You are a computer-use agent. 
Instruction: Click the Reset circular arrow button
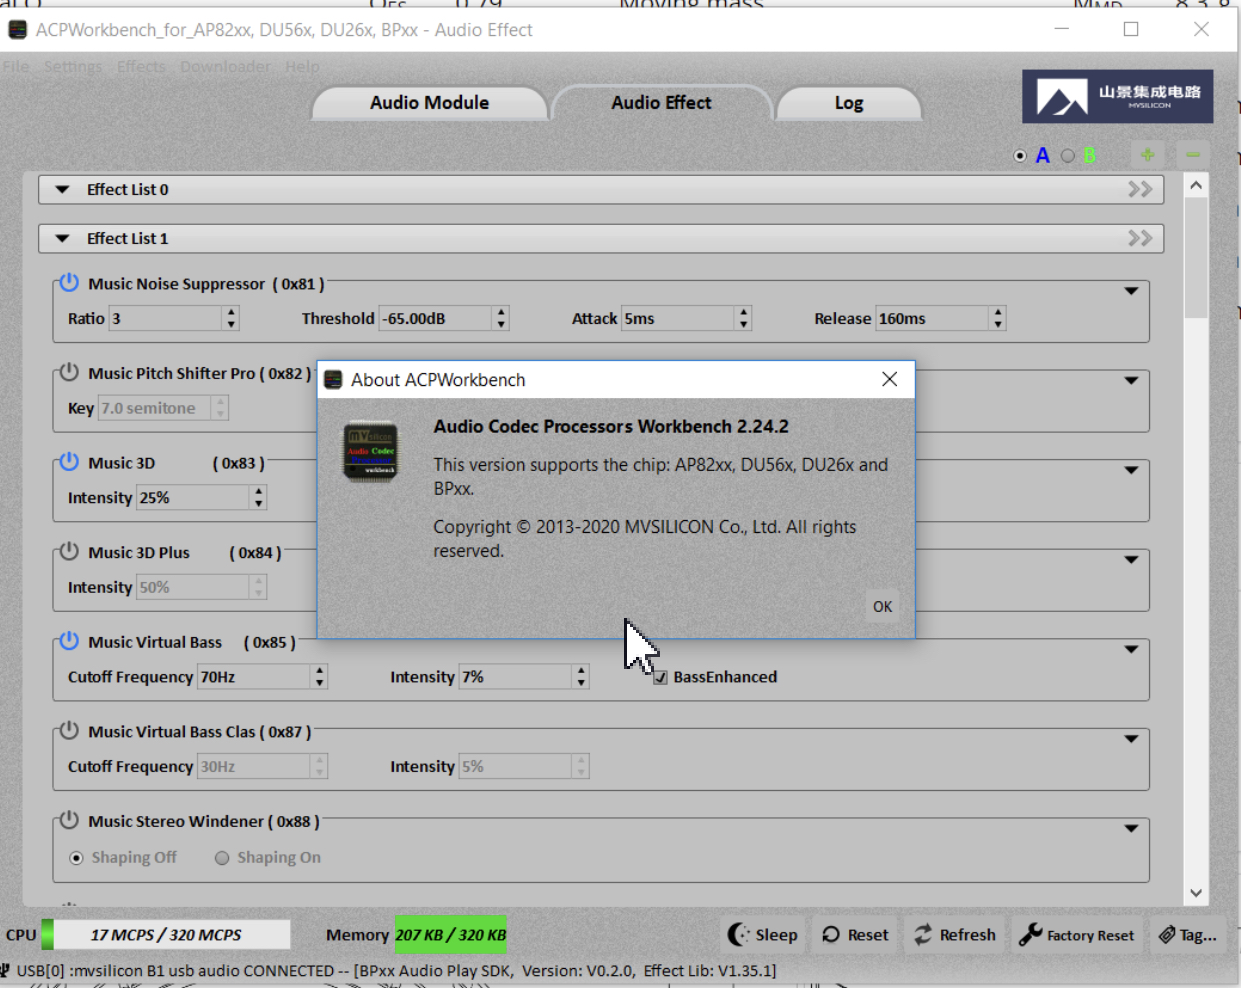pyautogui.click(x=855, y=935)
